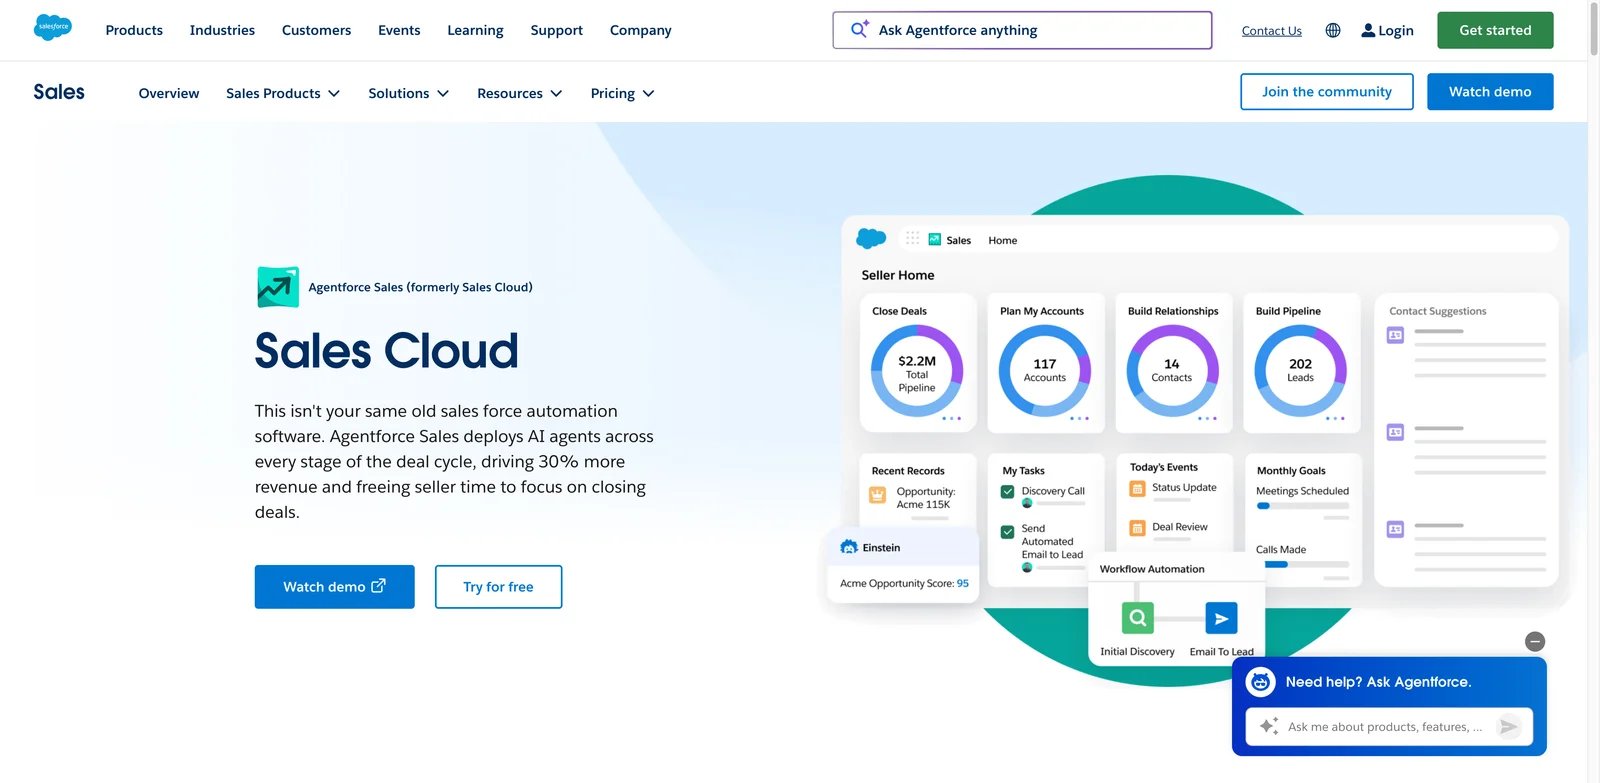Click the Deal Review calendar icon

1137,528
